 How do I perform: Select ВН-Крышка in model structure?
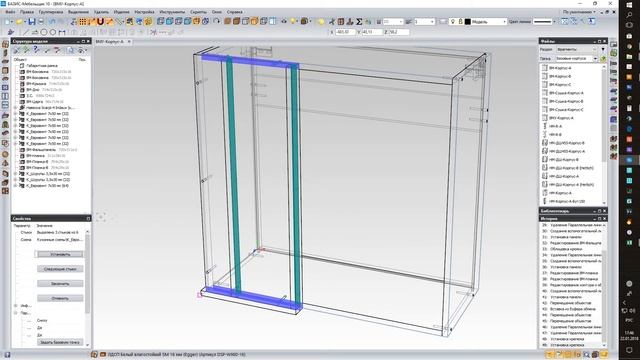(x=36, y=84)
